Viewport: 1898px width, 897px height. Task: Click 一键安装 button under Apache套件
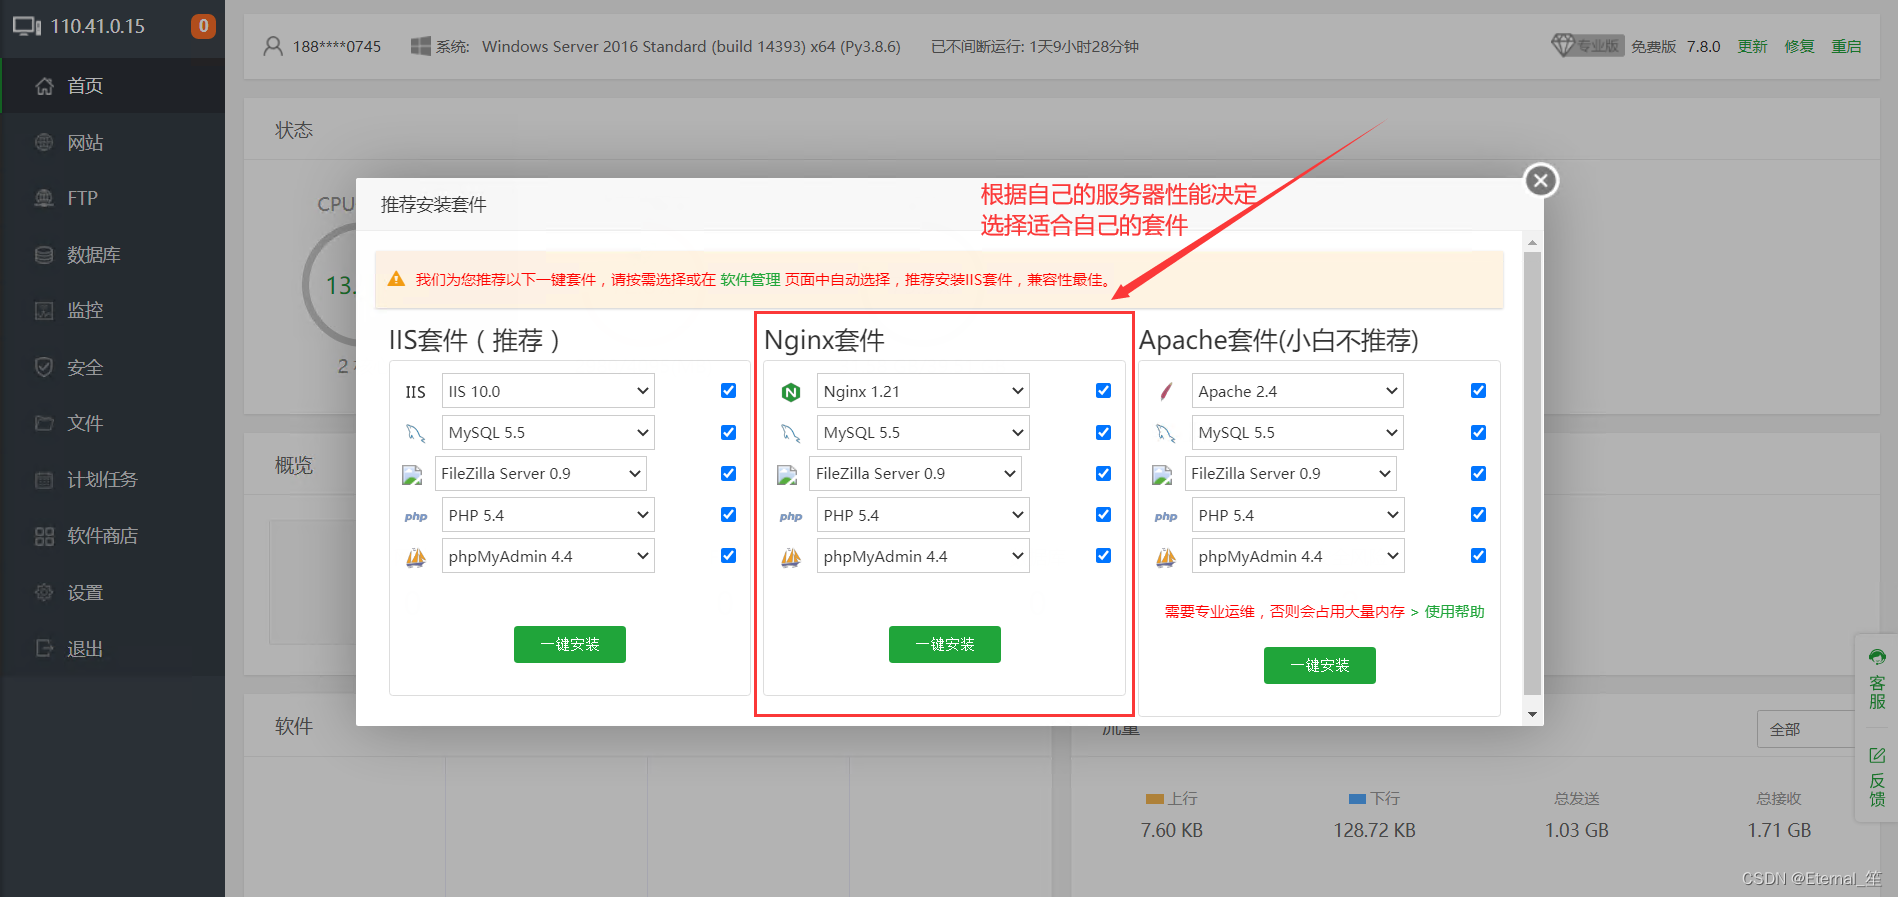tap(1320, 666)
